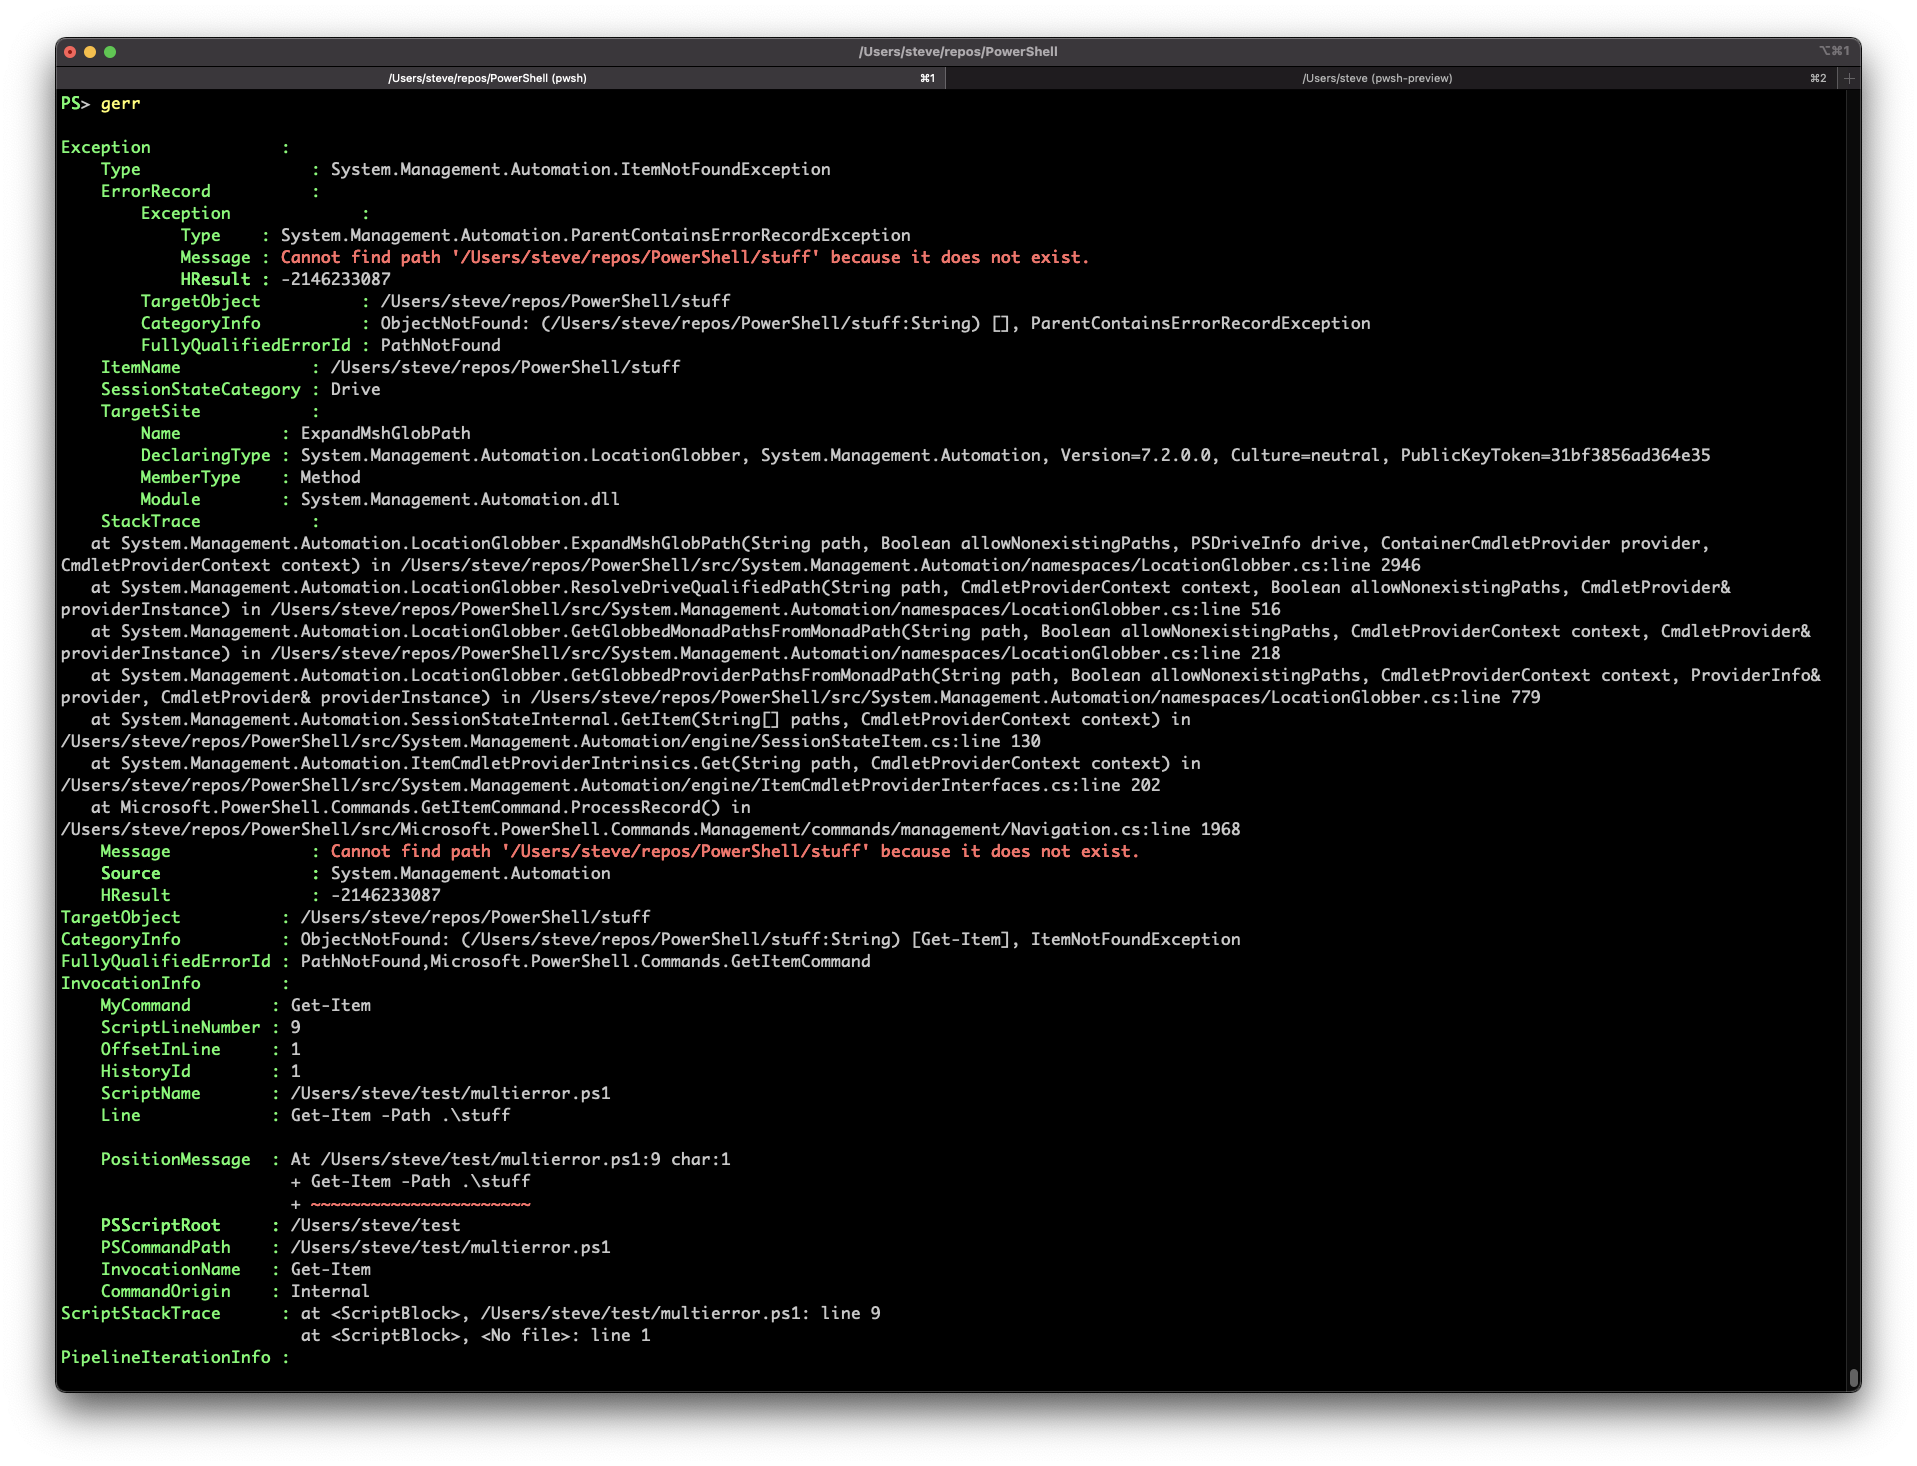Click the 'SessionStateCategory' value Drive
Screen dimensions: 1917x1466
355,389
